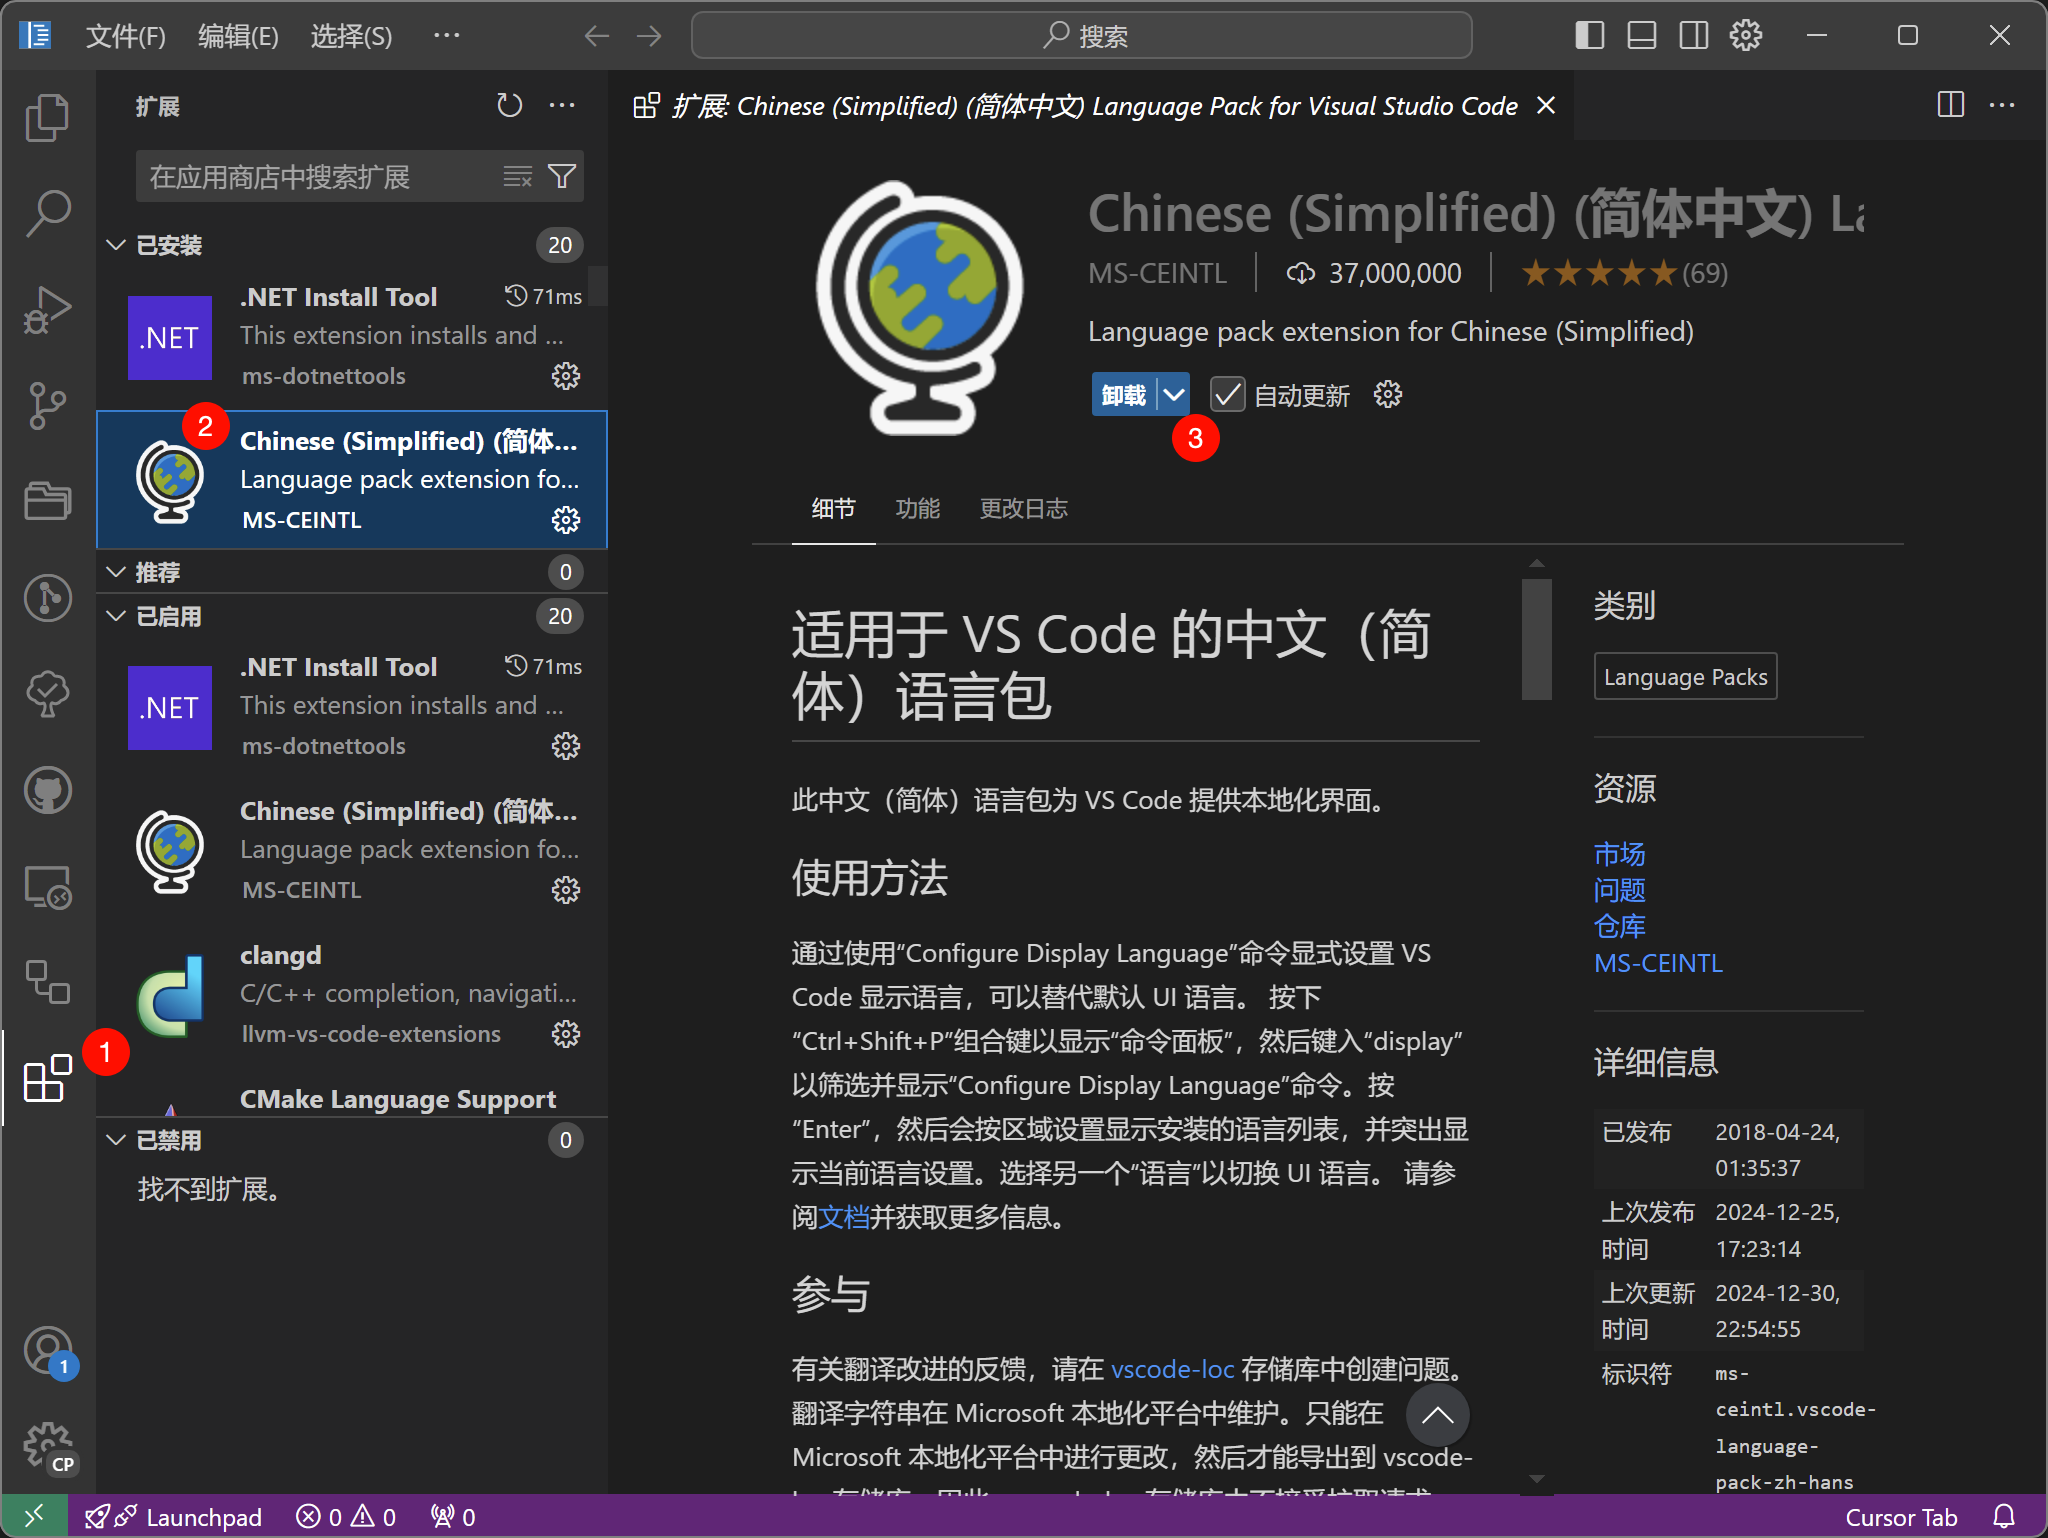Viewport: 2048px width, 1538px height.
Task: Toggle the 自动更新 checkbox
Action: tap(1228, 395)
